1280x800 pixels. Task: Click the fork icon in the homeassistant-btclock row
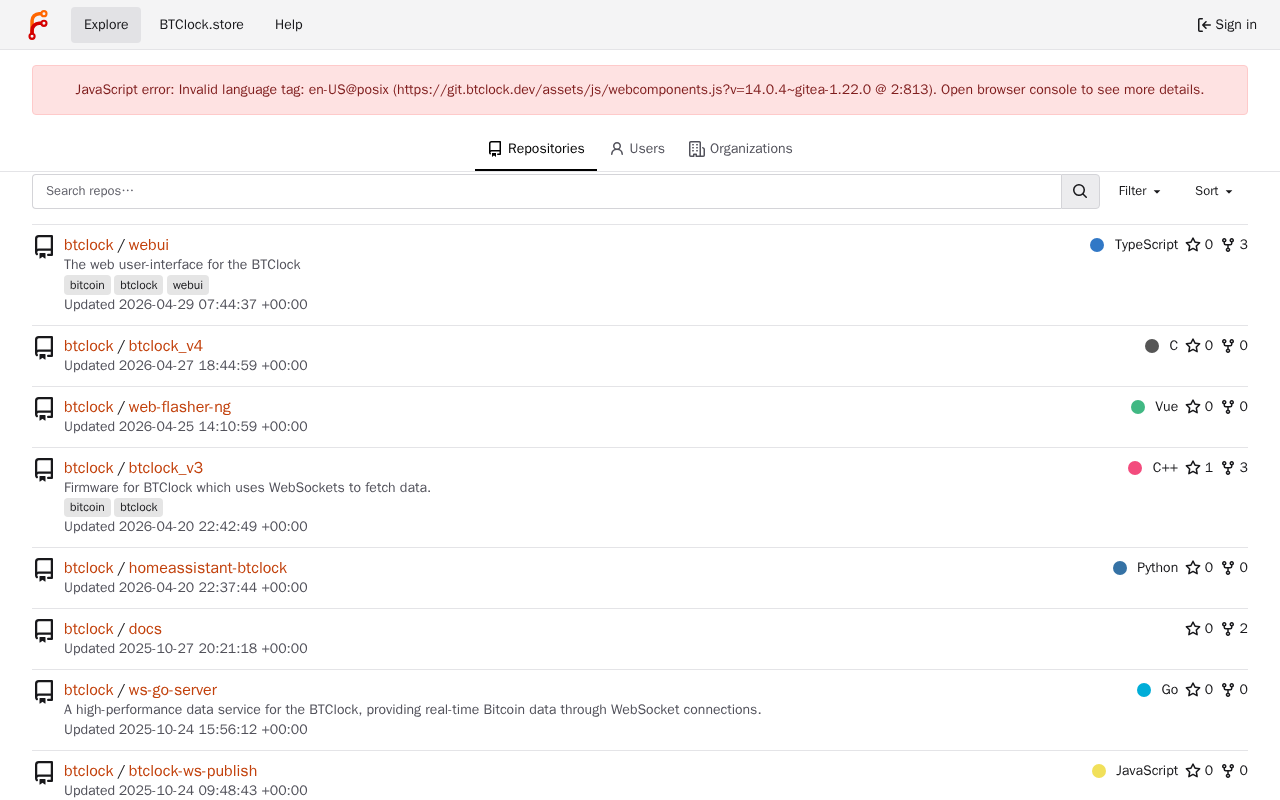tap(1228, 568)
